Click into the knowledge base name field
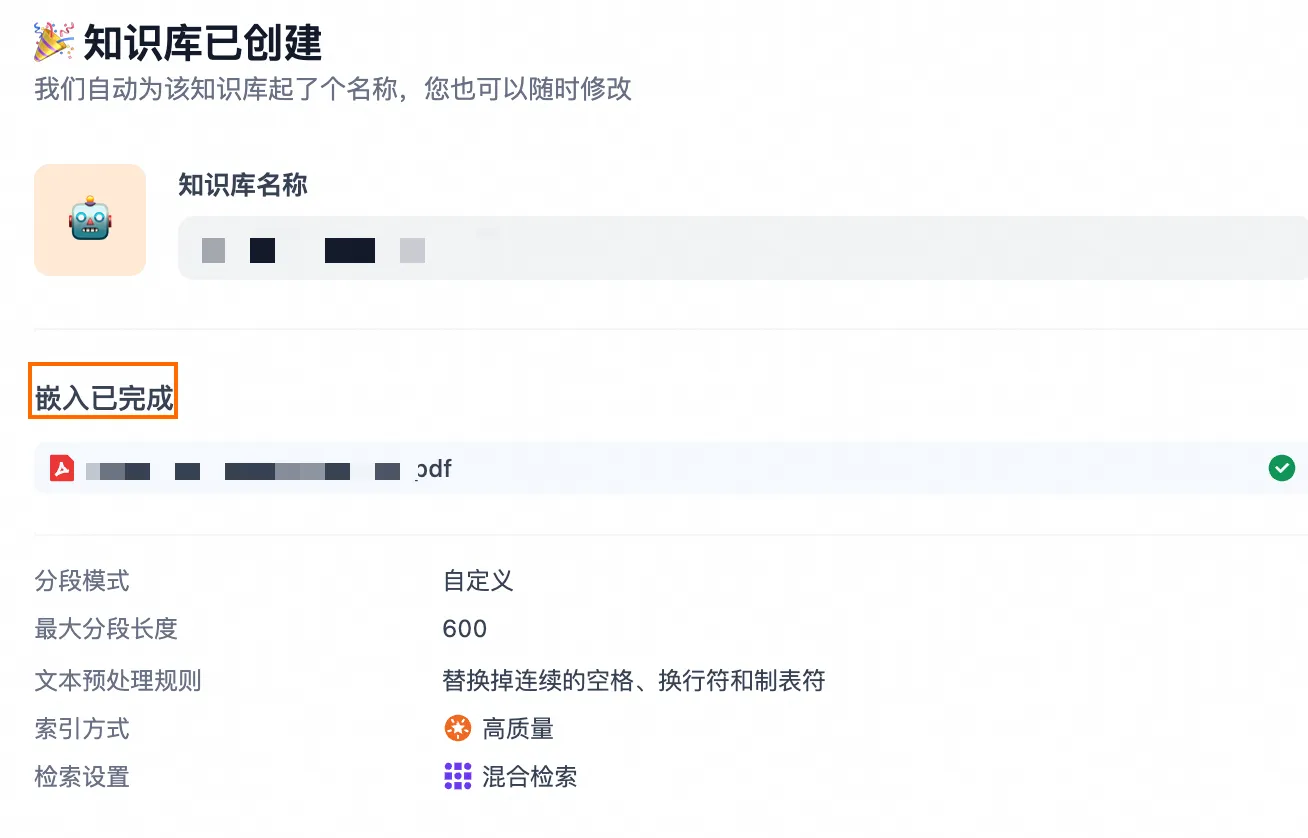 coord(742,248)
